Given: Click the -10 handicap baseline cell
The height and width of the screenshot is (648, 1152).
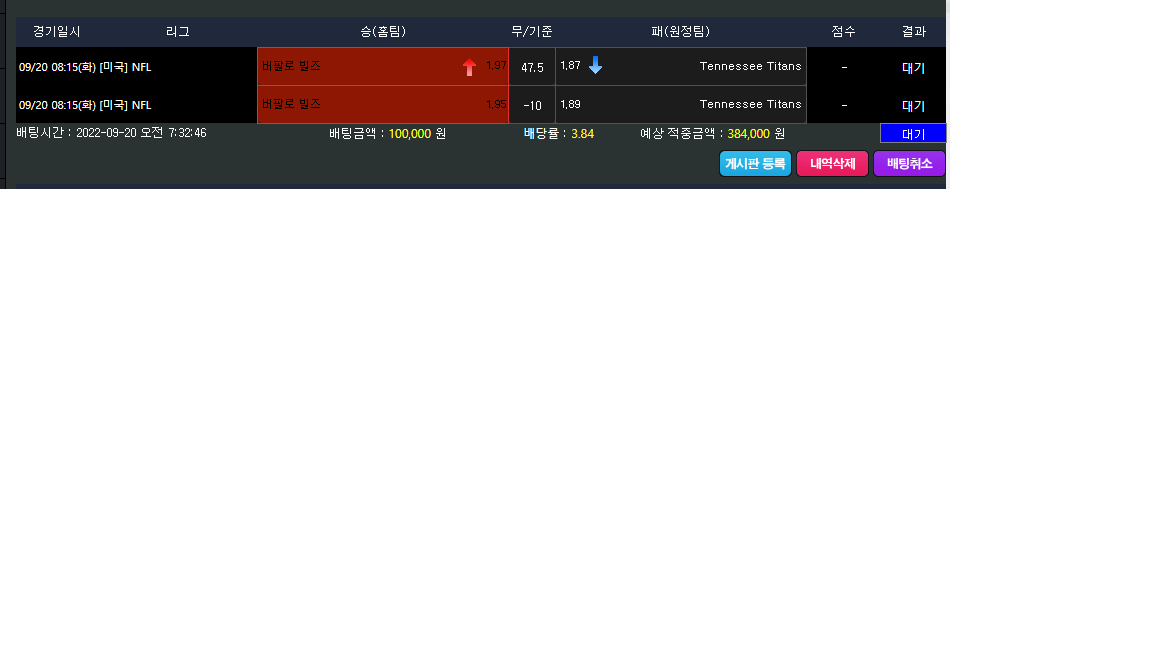Looking at the screenshot, I should pos(532,105).
